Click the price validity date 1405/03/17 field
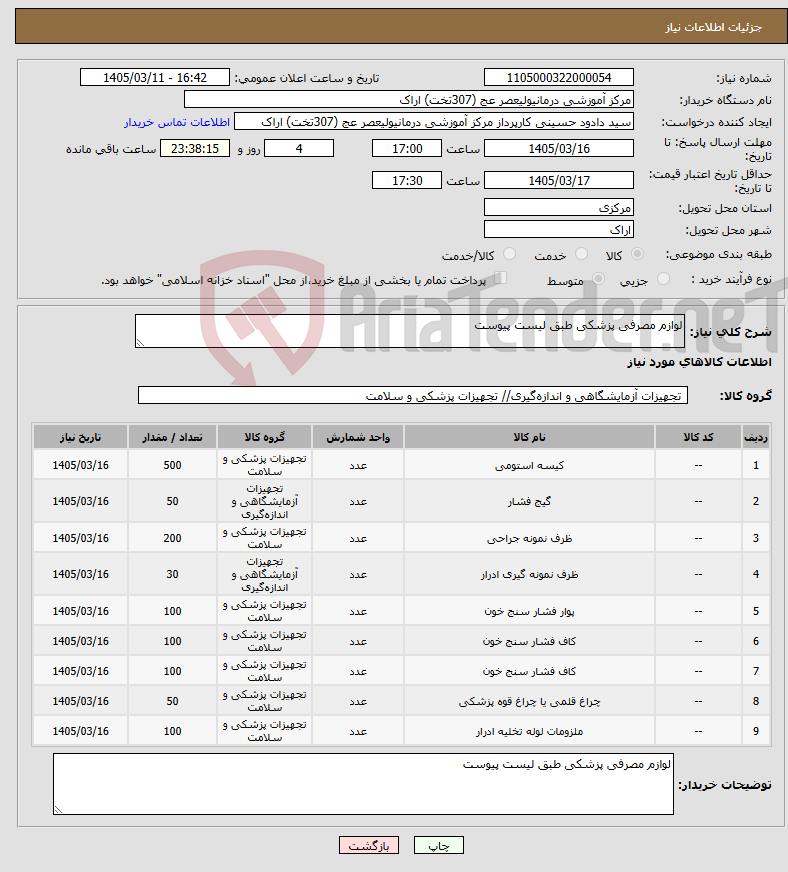The image size is (788, 872). point(559,181)
